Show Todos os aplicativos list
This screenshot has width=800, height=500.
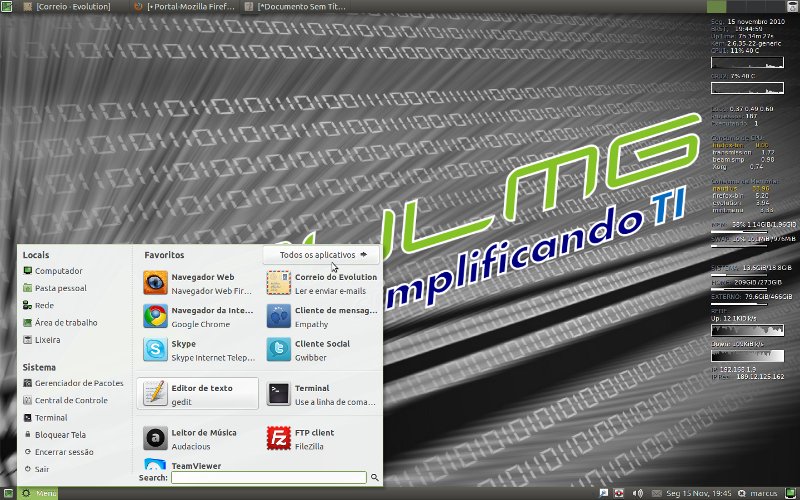(x=321, y=255)
